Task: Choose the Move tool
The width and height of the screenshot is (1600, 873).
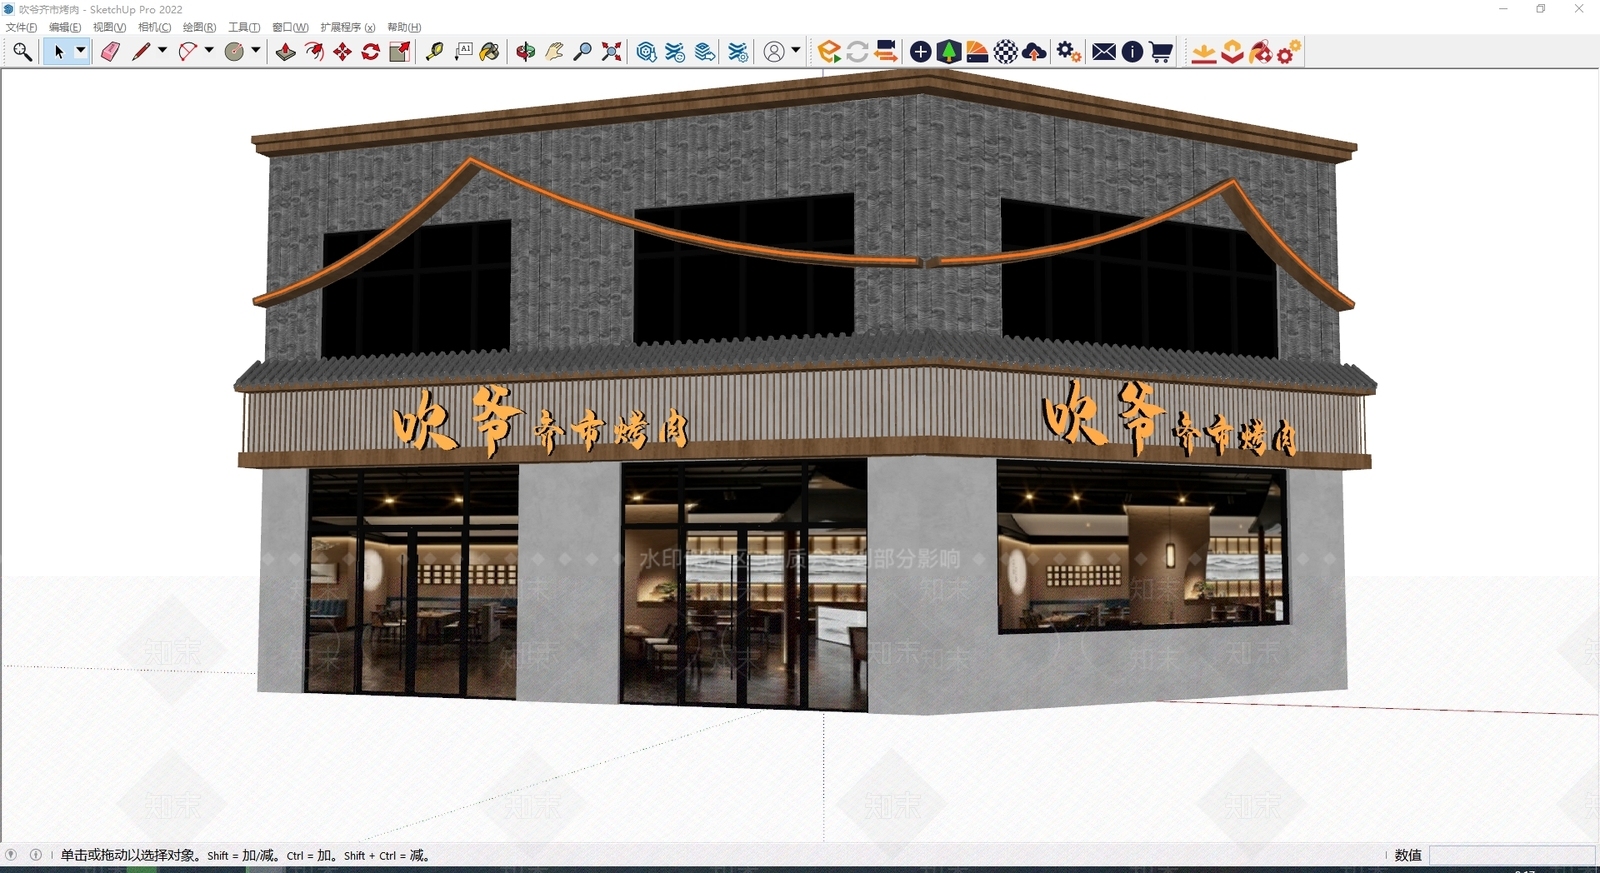Action: pos(342,52)
